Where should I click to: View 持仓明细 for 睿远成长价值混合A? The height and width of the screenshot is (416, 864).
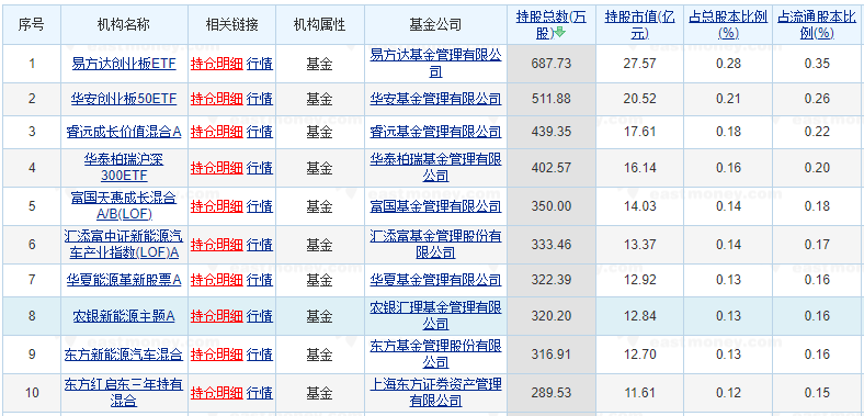[217, 132]
